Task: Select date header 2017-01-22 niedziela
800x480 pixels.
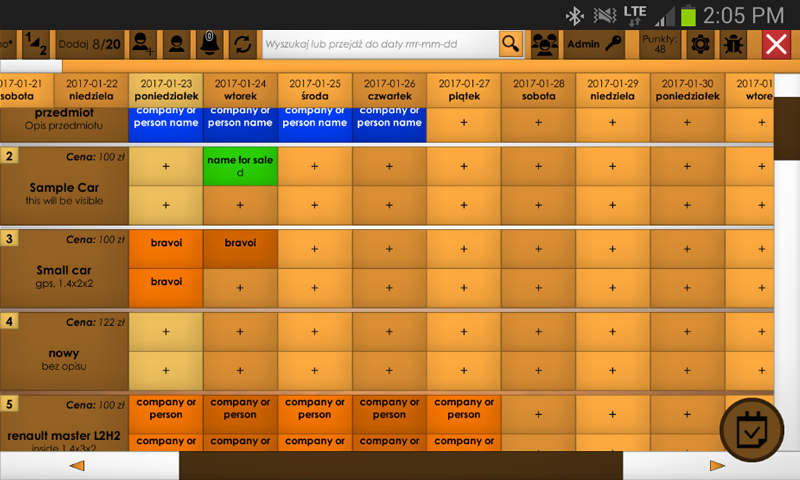Action: pos(91,90)
